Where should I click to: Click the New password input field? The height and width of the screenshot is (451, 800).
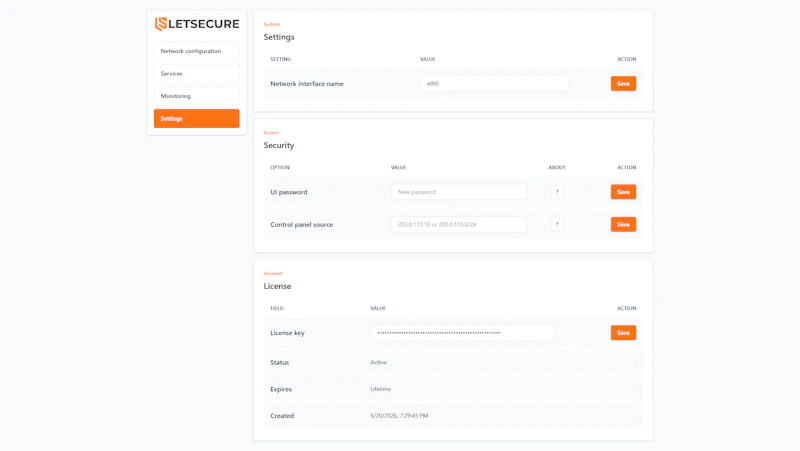pos(458,192)
